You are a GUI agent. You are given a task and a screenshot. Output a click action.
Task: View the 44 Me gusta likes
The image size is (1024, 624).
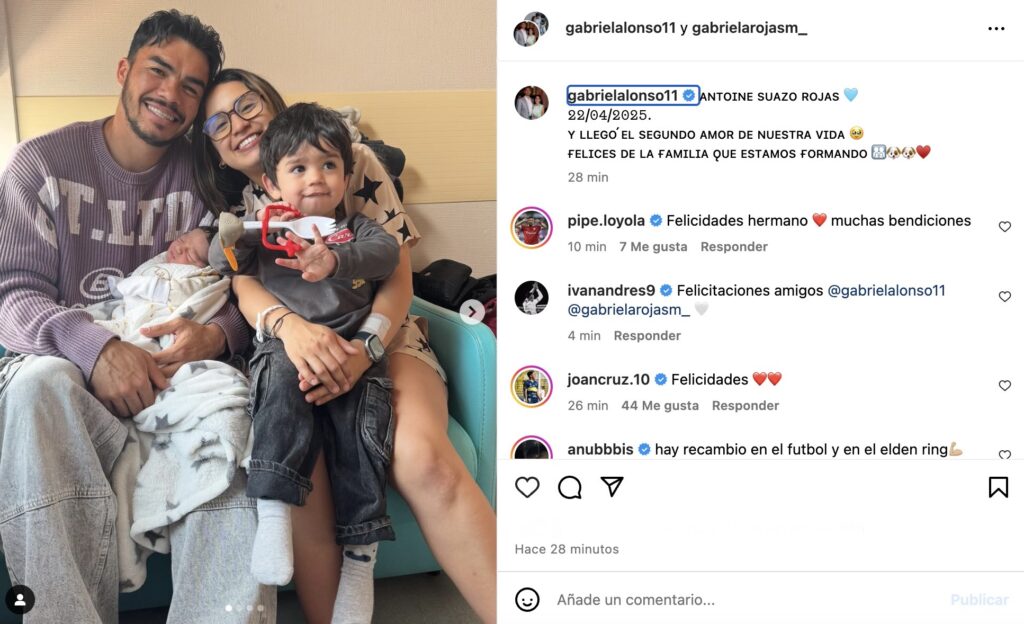coord(660,405)
